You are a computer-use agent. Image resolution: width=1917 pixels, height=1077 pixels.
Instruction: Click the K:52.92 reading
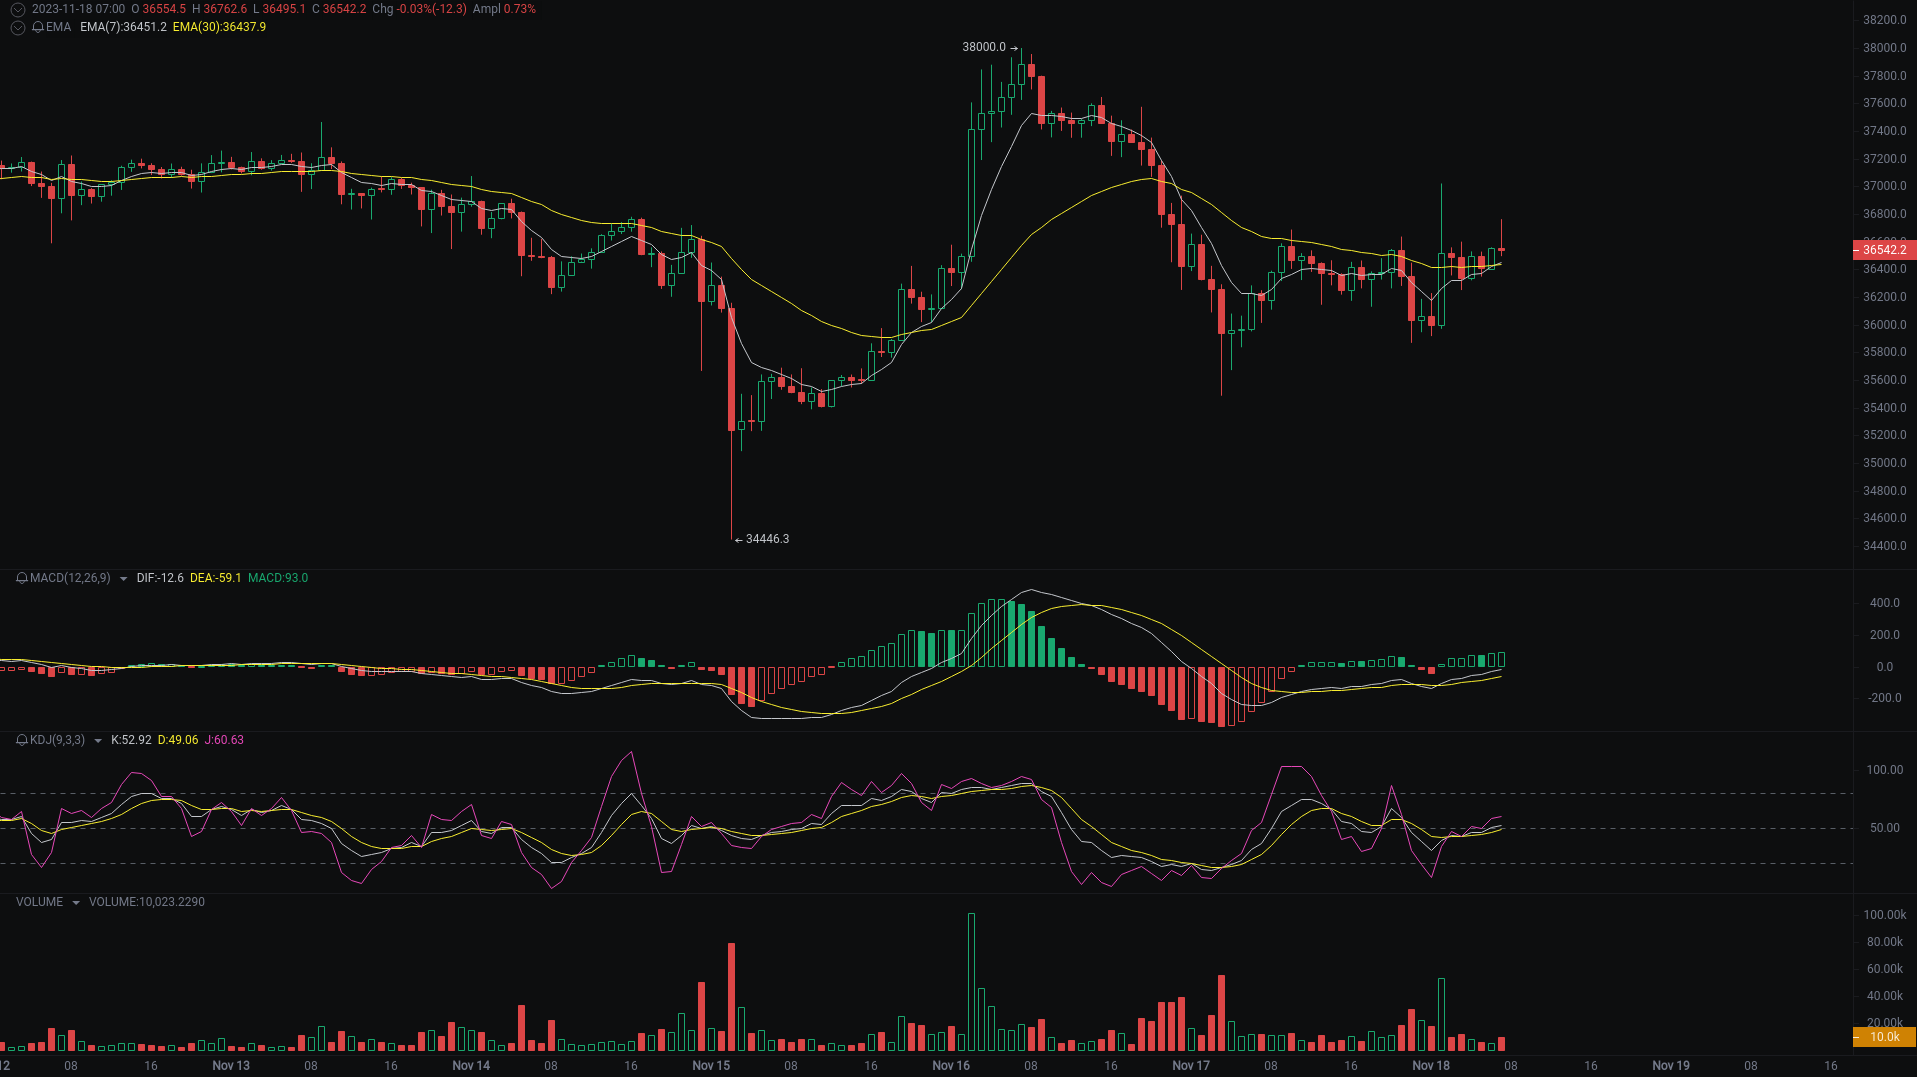tap(131, 740)
